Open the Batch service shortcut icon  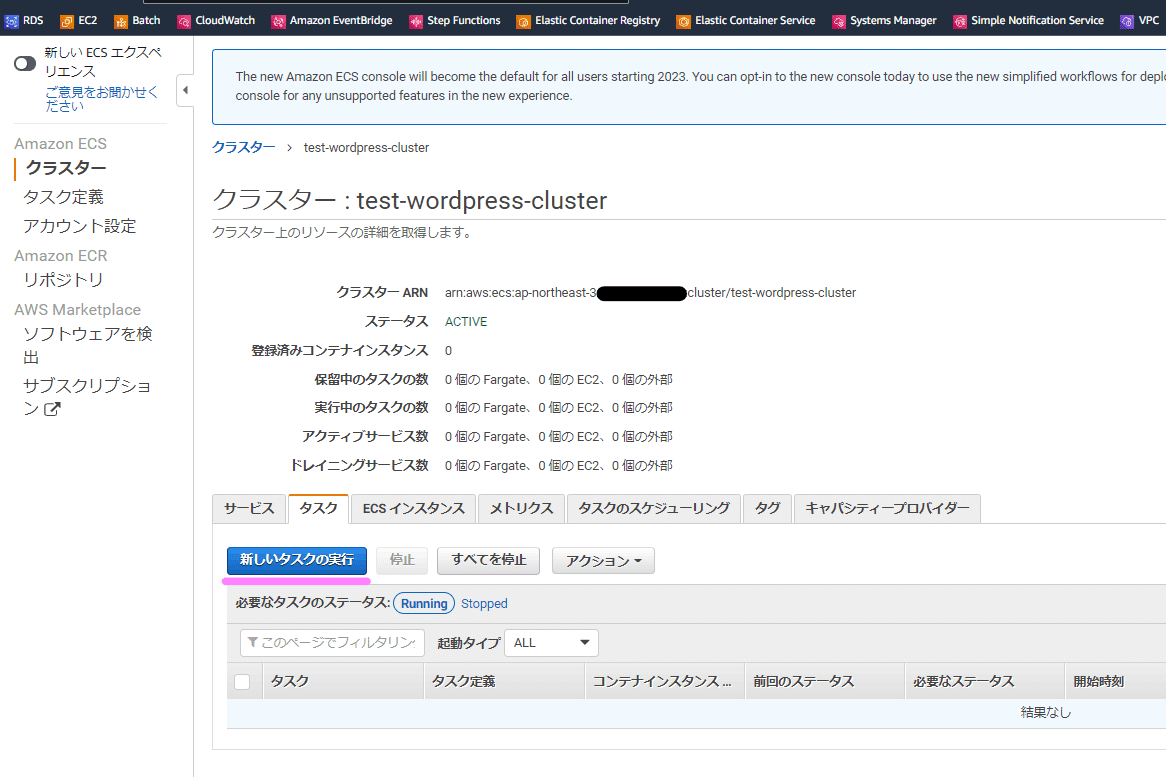pyautogui.click(x=120, y=22)
